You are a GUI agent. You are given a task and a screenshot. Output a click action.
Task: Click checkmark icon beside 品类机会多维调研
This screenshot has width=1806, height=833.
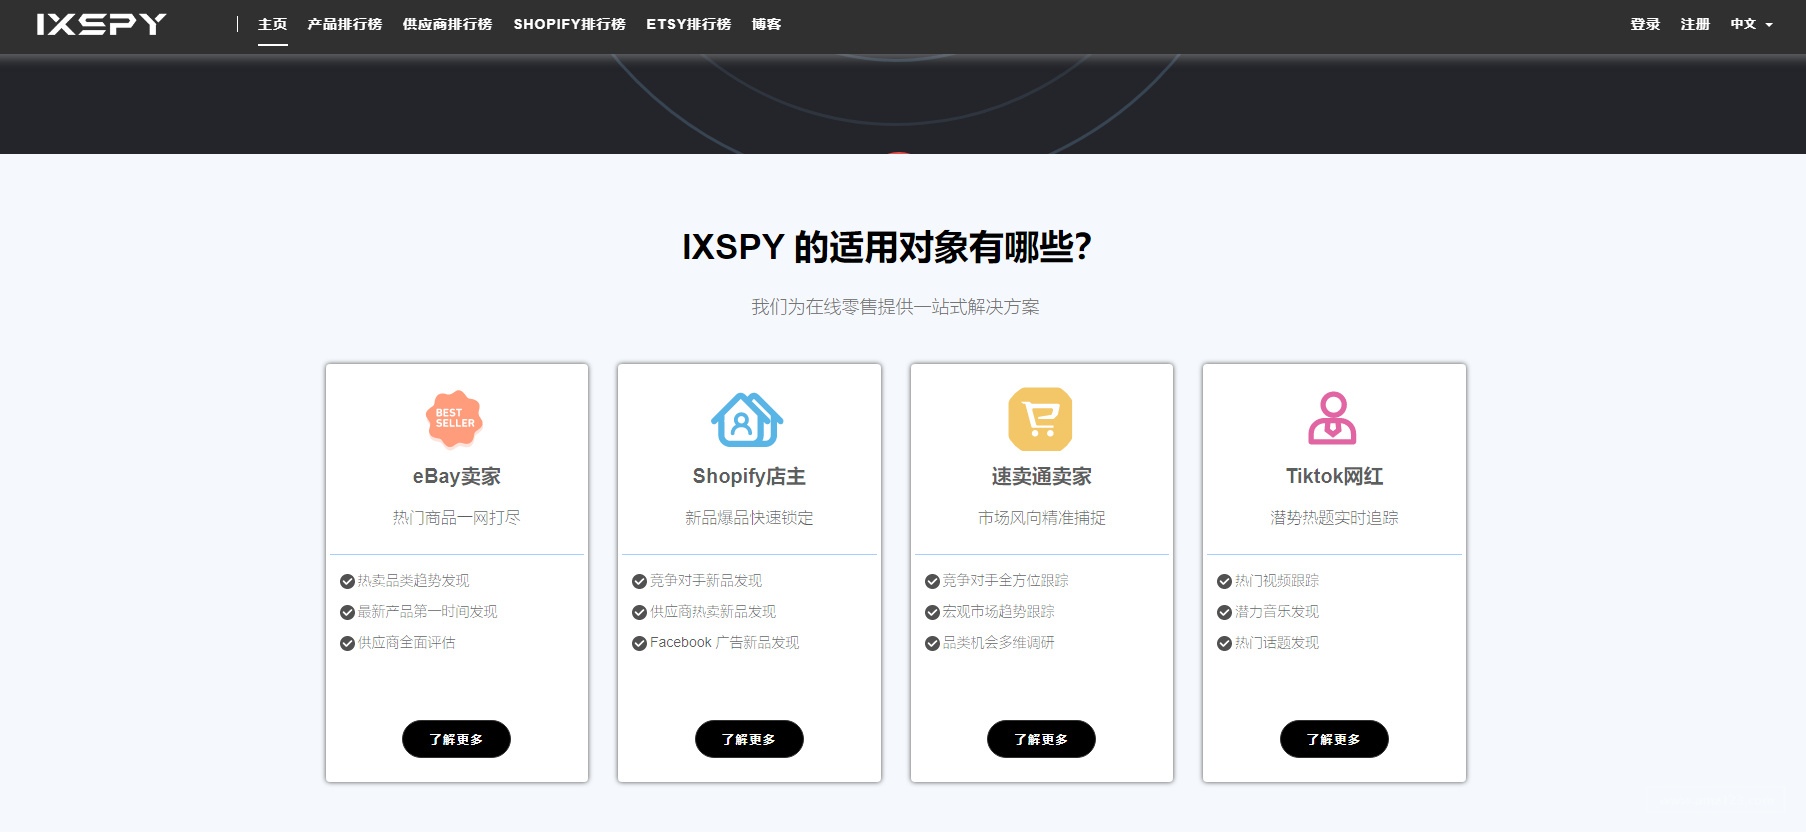click(x=932, y=643)
